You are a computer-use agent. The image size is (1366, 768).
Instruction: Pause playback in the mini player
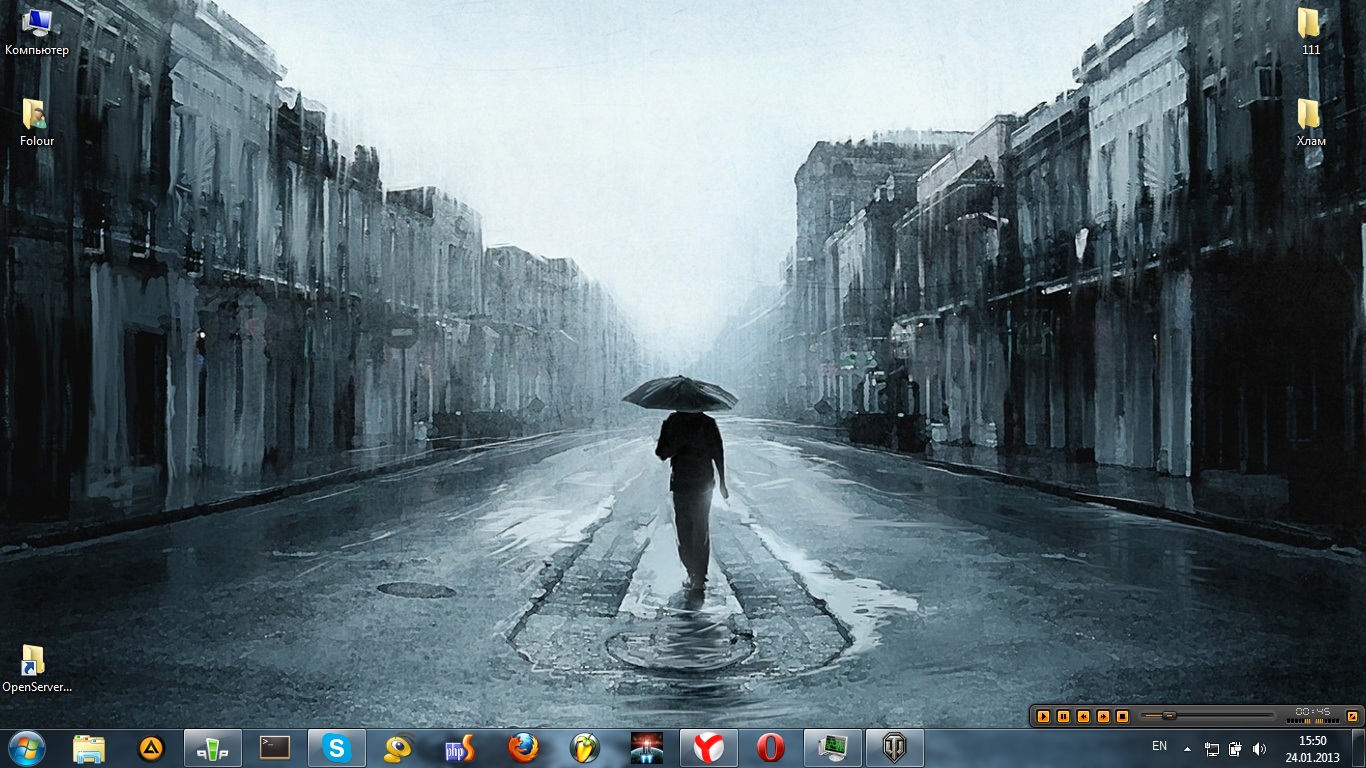pos(1063,716)
